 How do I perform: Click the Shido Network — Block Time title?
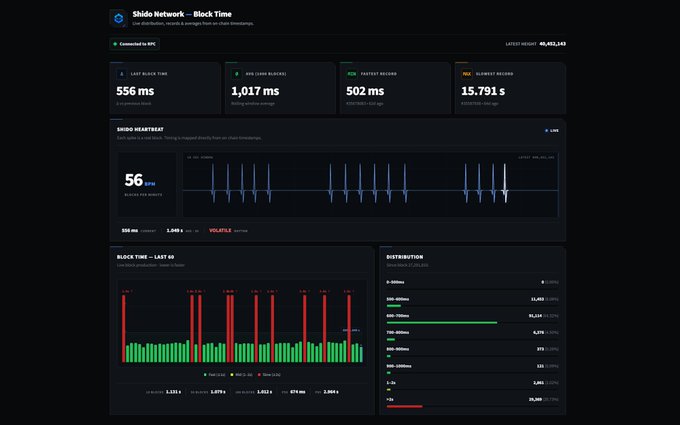coord(182,14)
